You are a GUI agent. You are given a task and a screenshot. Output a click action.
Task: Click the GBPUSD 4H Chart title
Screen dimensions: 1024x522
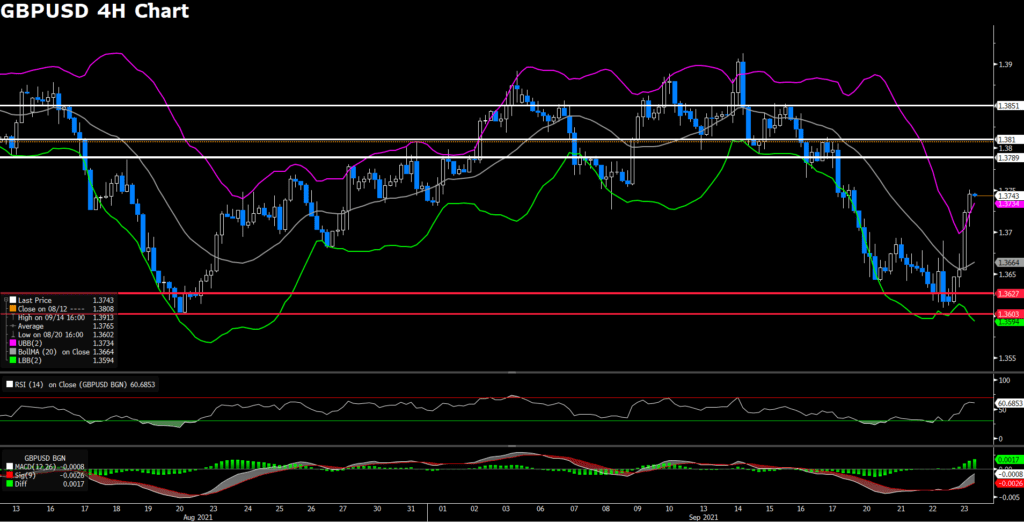coord(95,11)
